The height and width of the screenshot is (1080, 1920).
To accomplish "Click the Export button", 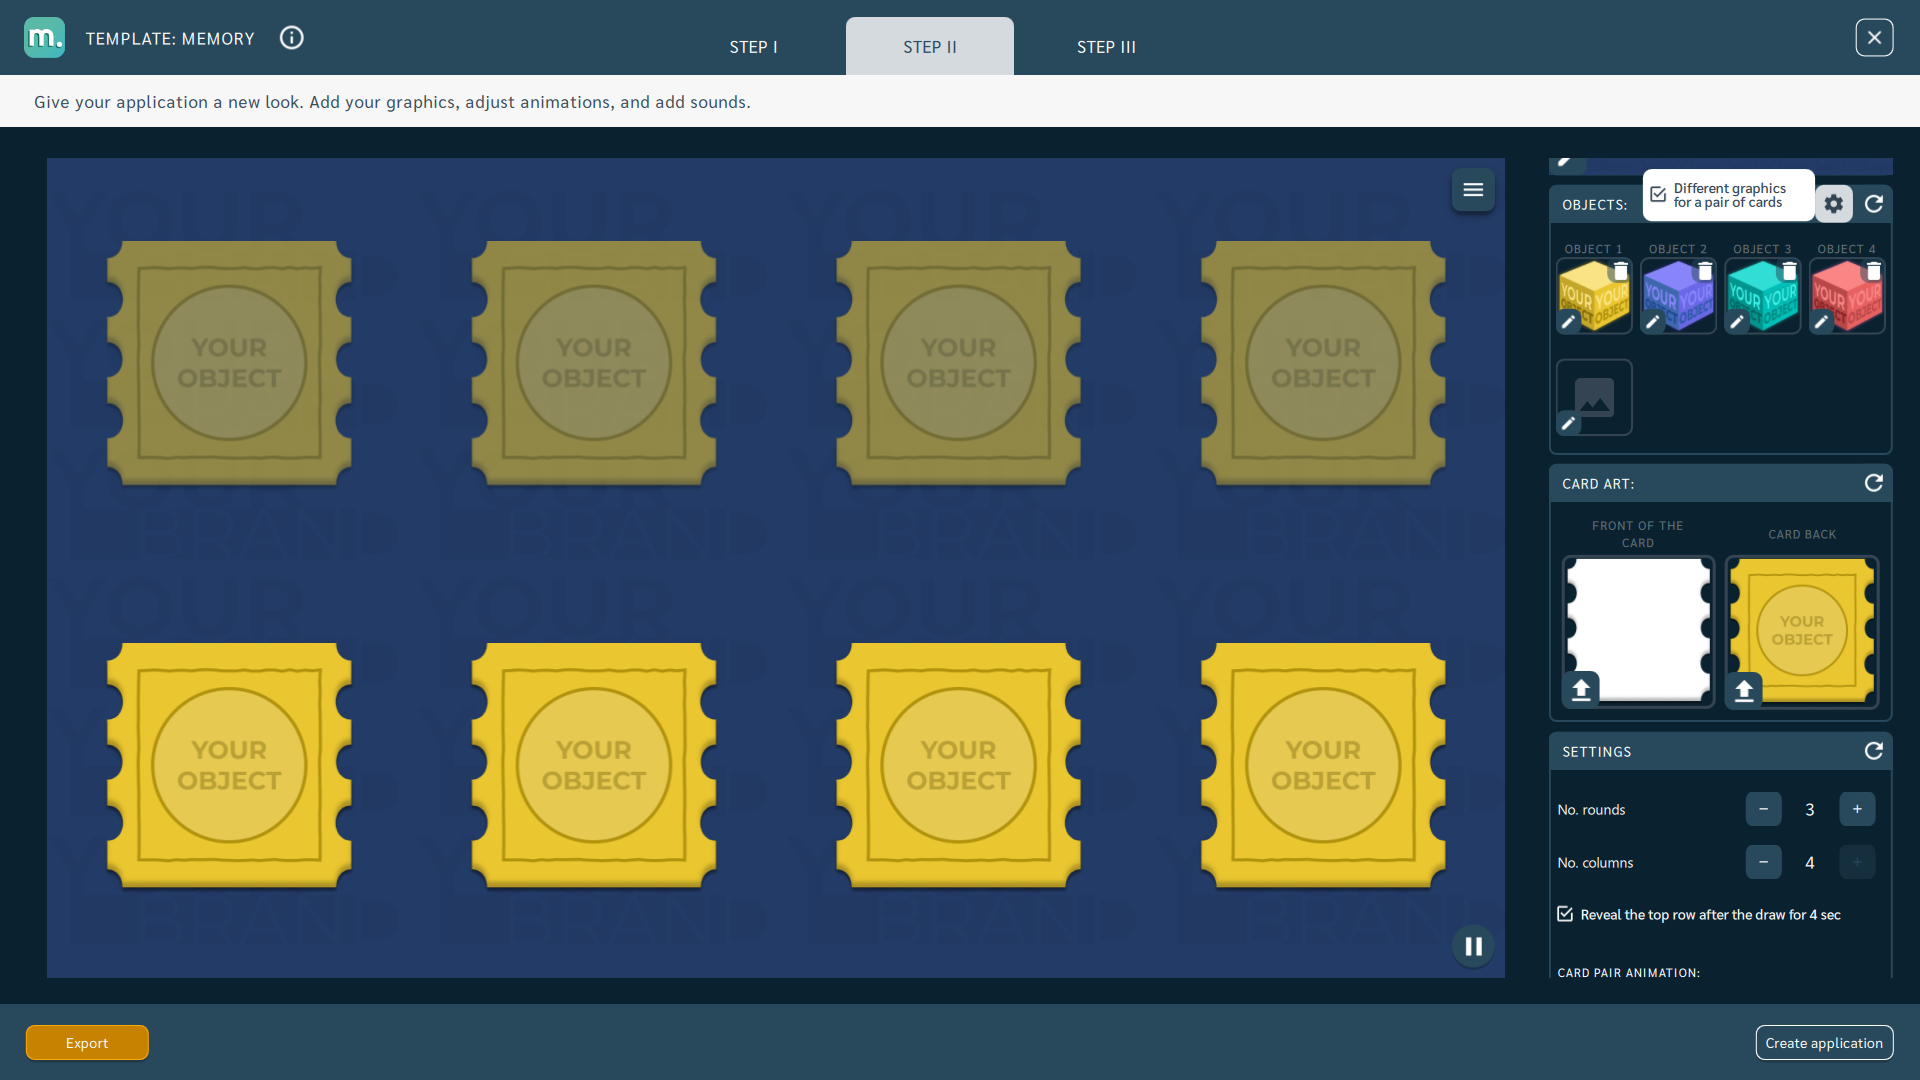I will click(x=87, y=1043).
